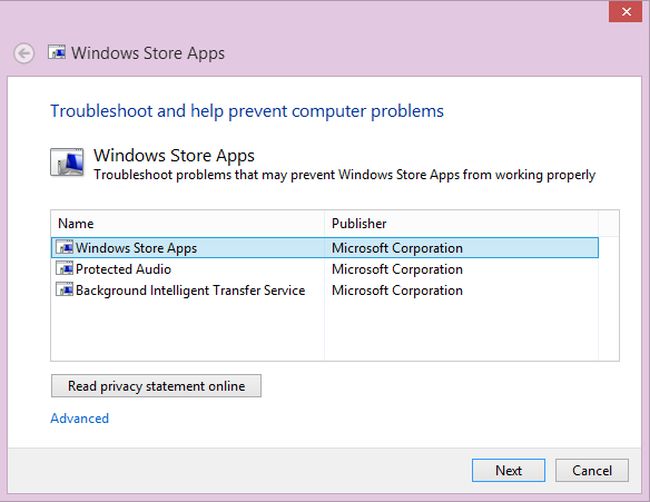650x502 pixels.
Task: Click the large Windows Store Apps troubleshooter icon
Action: [x=67, y=162]
